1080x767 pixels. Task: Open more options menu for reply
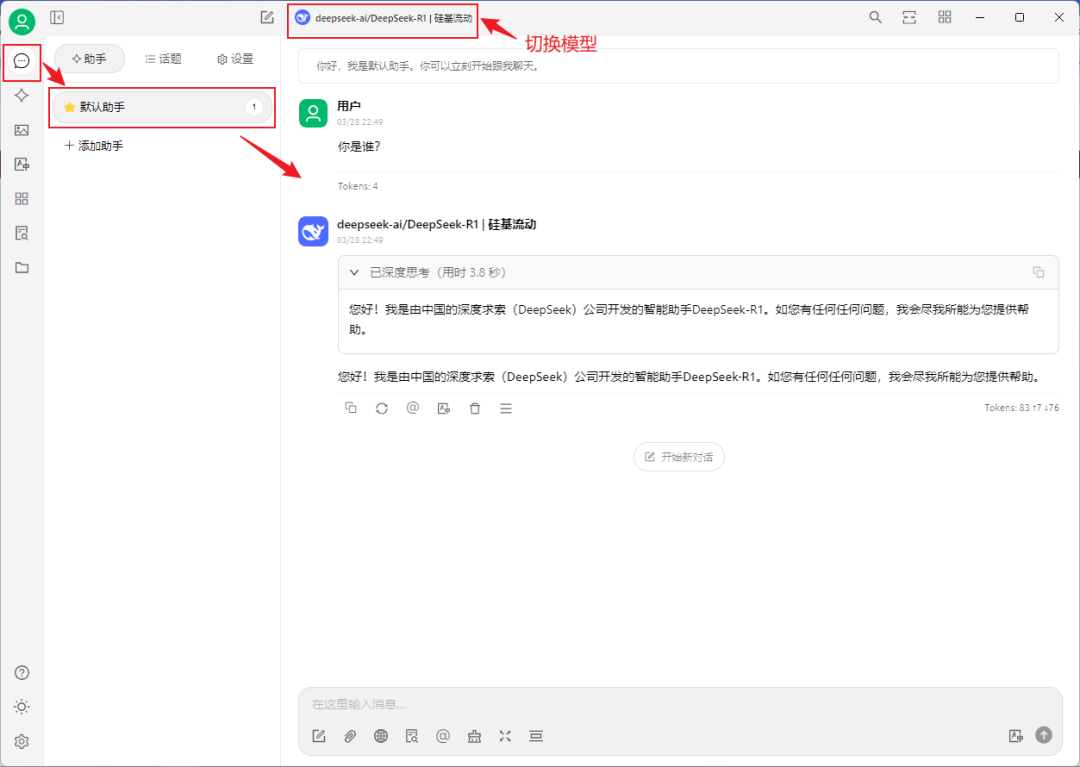point(506,408)
